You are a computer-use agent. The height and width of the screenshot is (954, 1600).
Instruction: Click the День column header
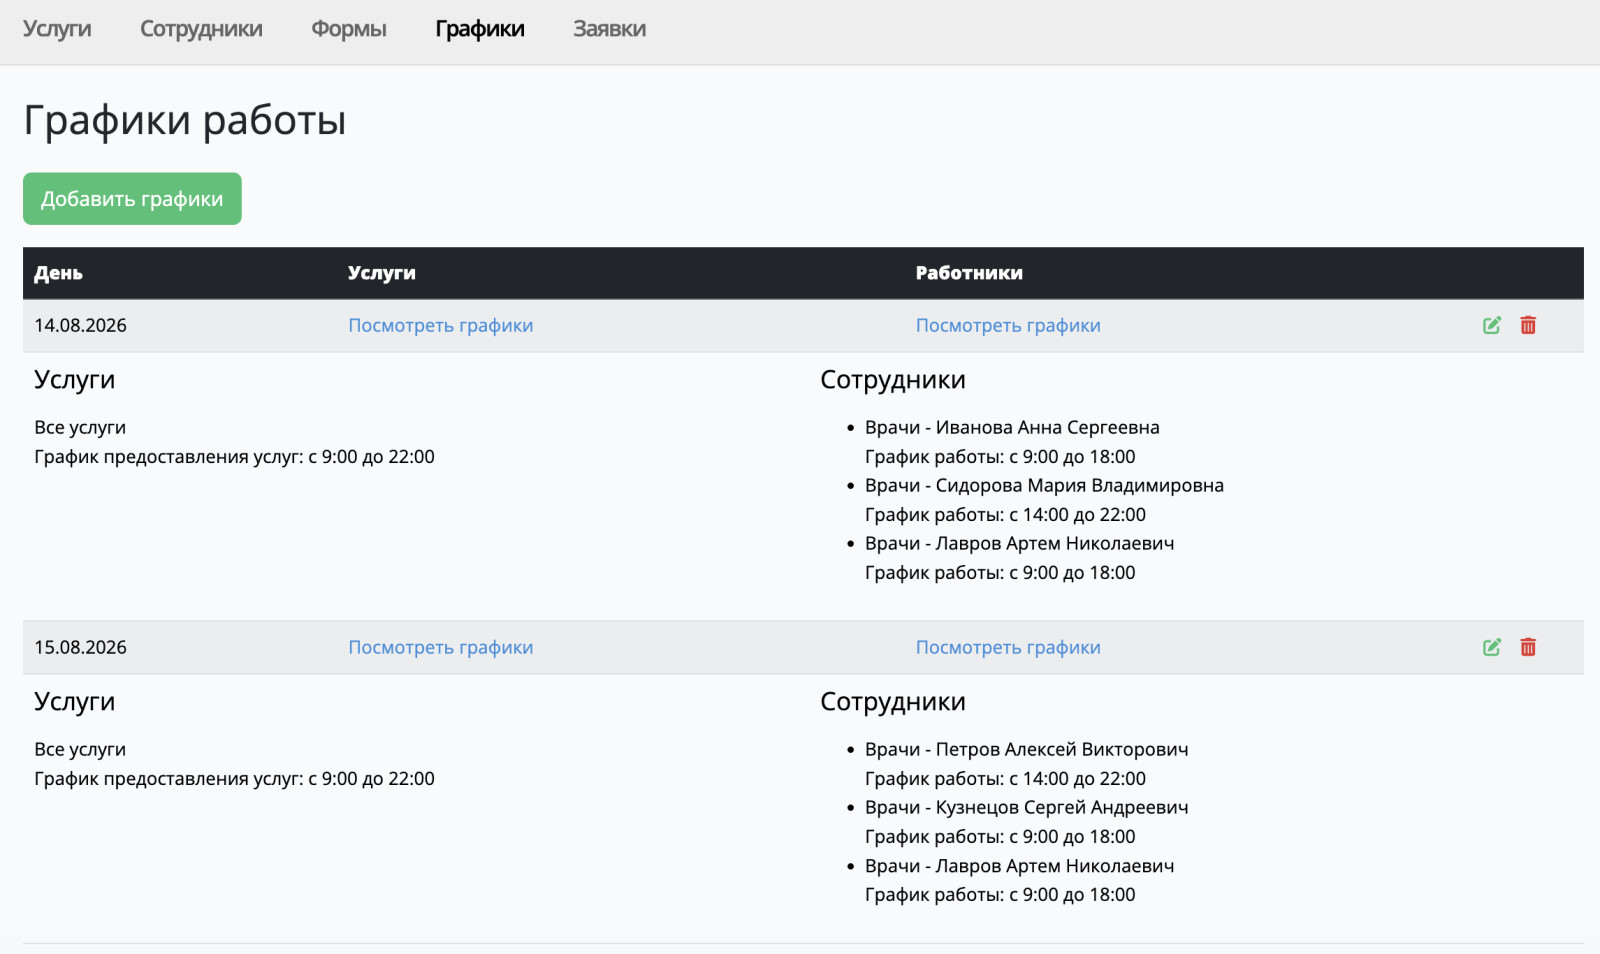(58, 273)
